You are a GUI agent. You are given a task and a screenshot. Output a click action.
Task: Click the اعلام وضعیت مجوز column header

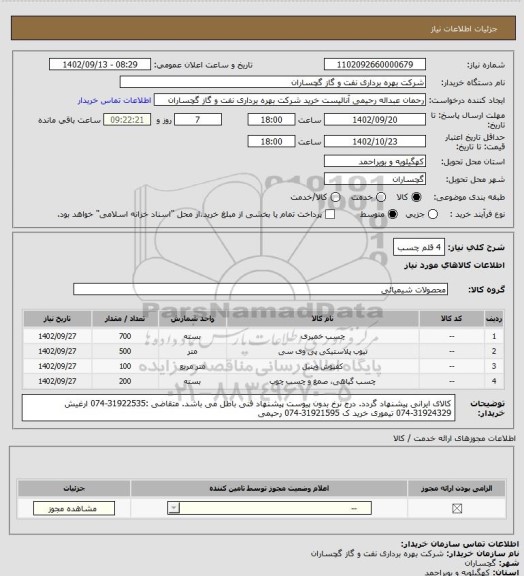pyautogui.click(x=269, y=489)
